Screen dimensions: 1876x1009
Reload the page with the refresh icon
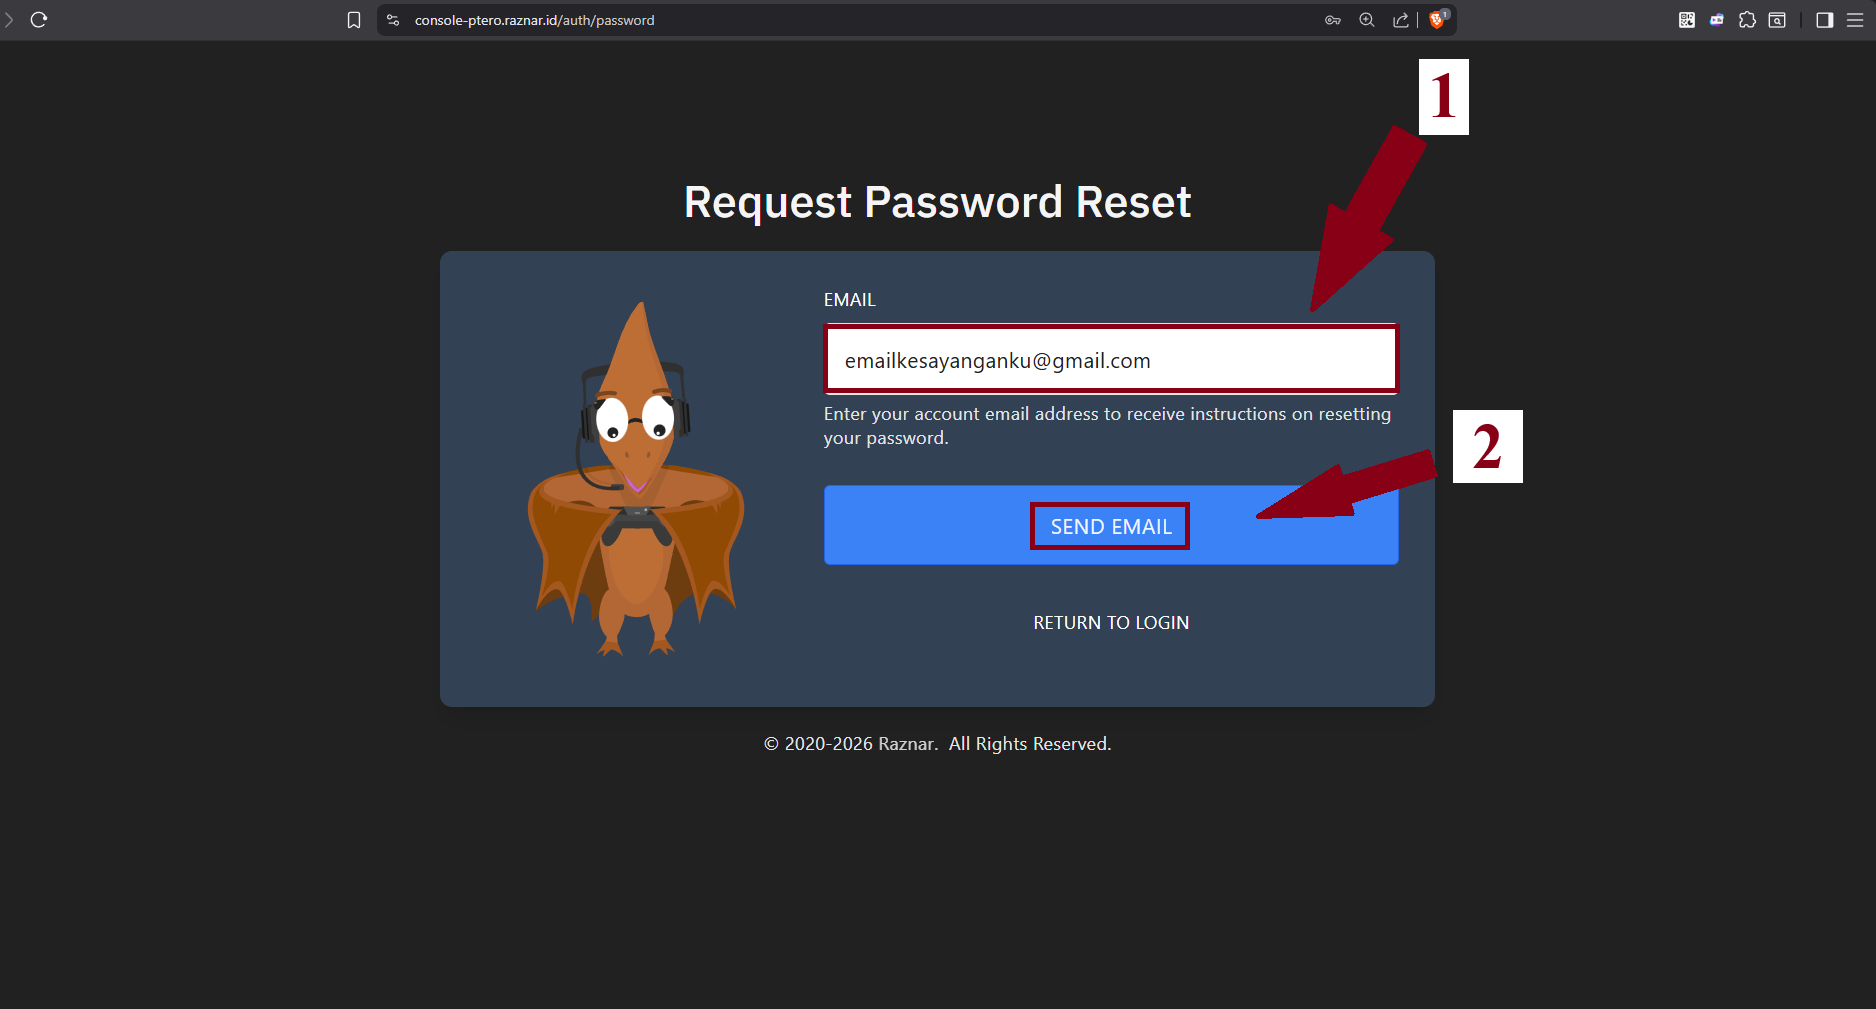pyautogui.click(x=39, y=20)
